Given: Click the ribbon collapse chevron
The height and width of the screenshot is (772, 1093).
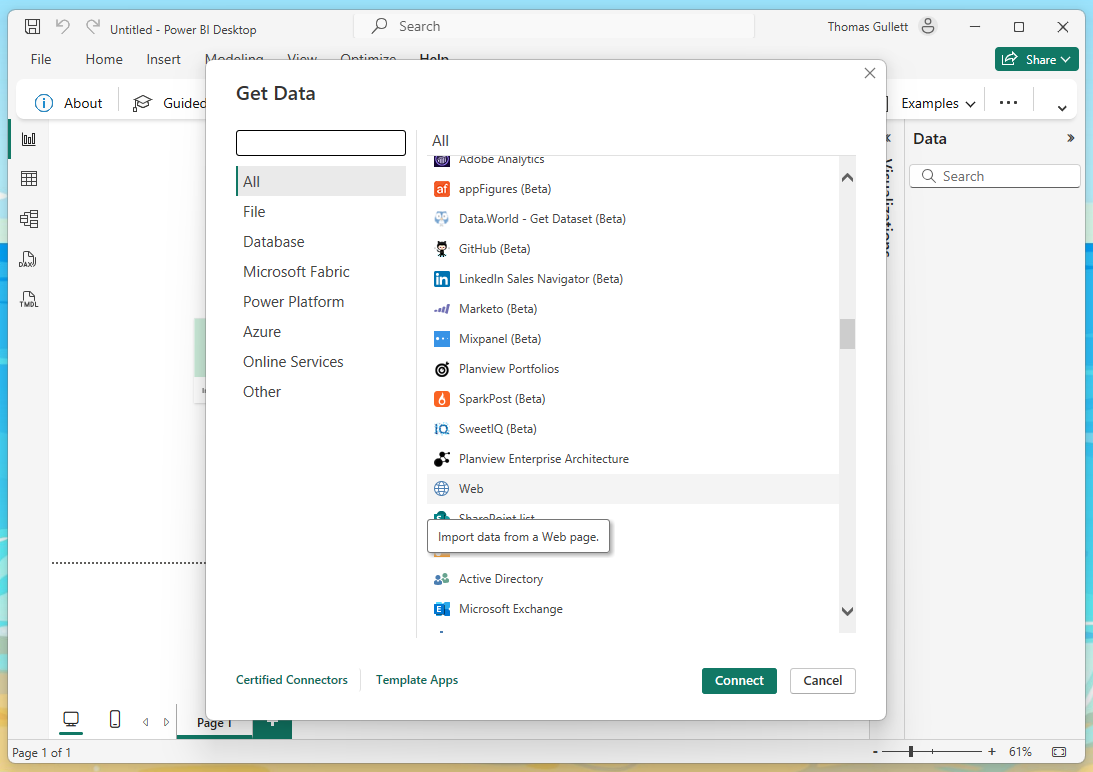Looking at the screenshot, I should (x=1062, y=108).
